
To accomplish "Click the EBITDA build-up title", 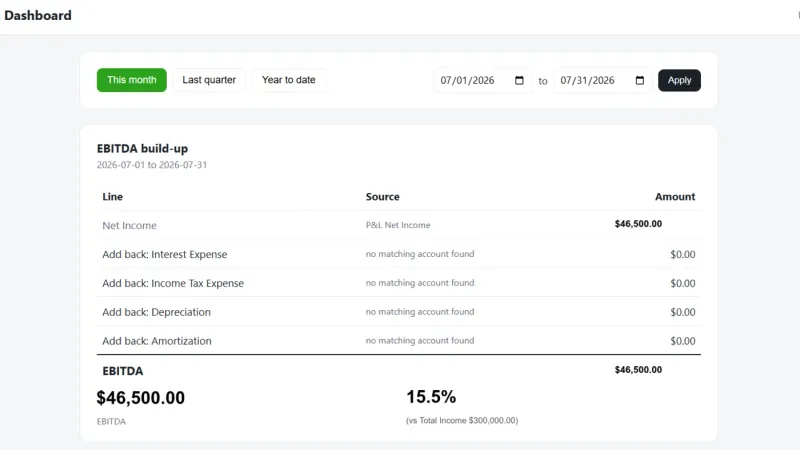I will click(x=142, y=148).
